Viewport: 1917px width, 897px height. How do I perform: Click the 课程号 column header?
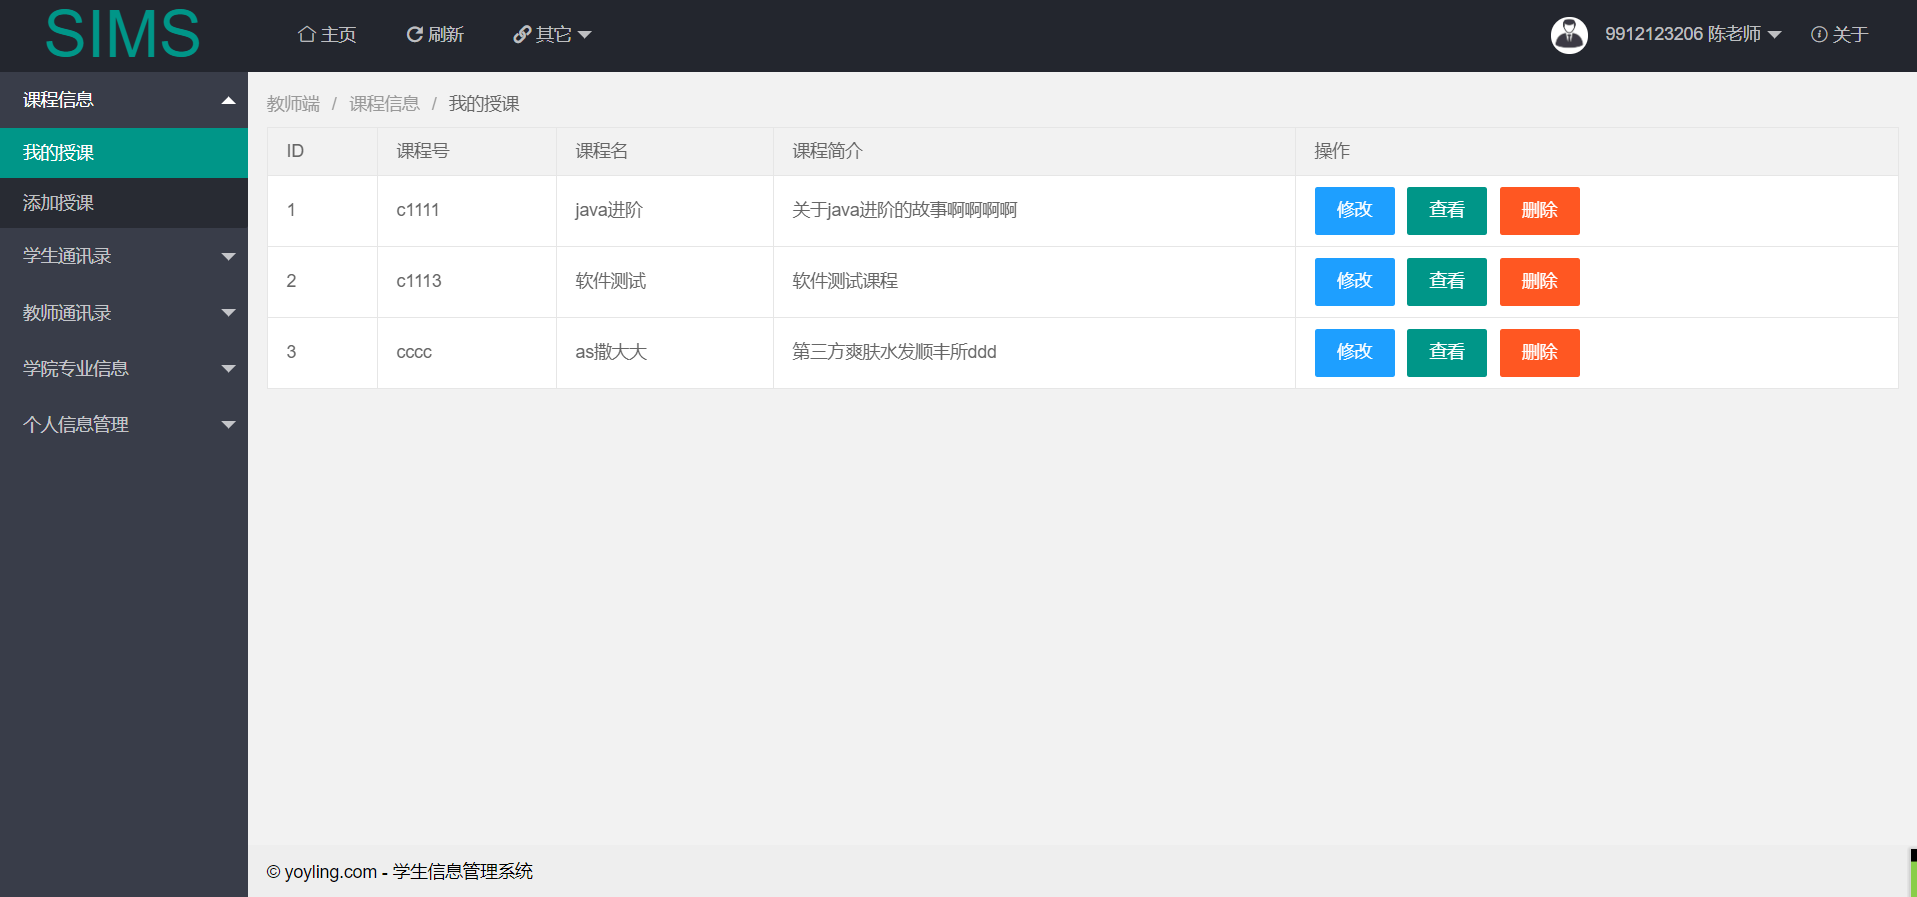pyautogui.click(x=467, y=152)
